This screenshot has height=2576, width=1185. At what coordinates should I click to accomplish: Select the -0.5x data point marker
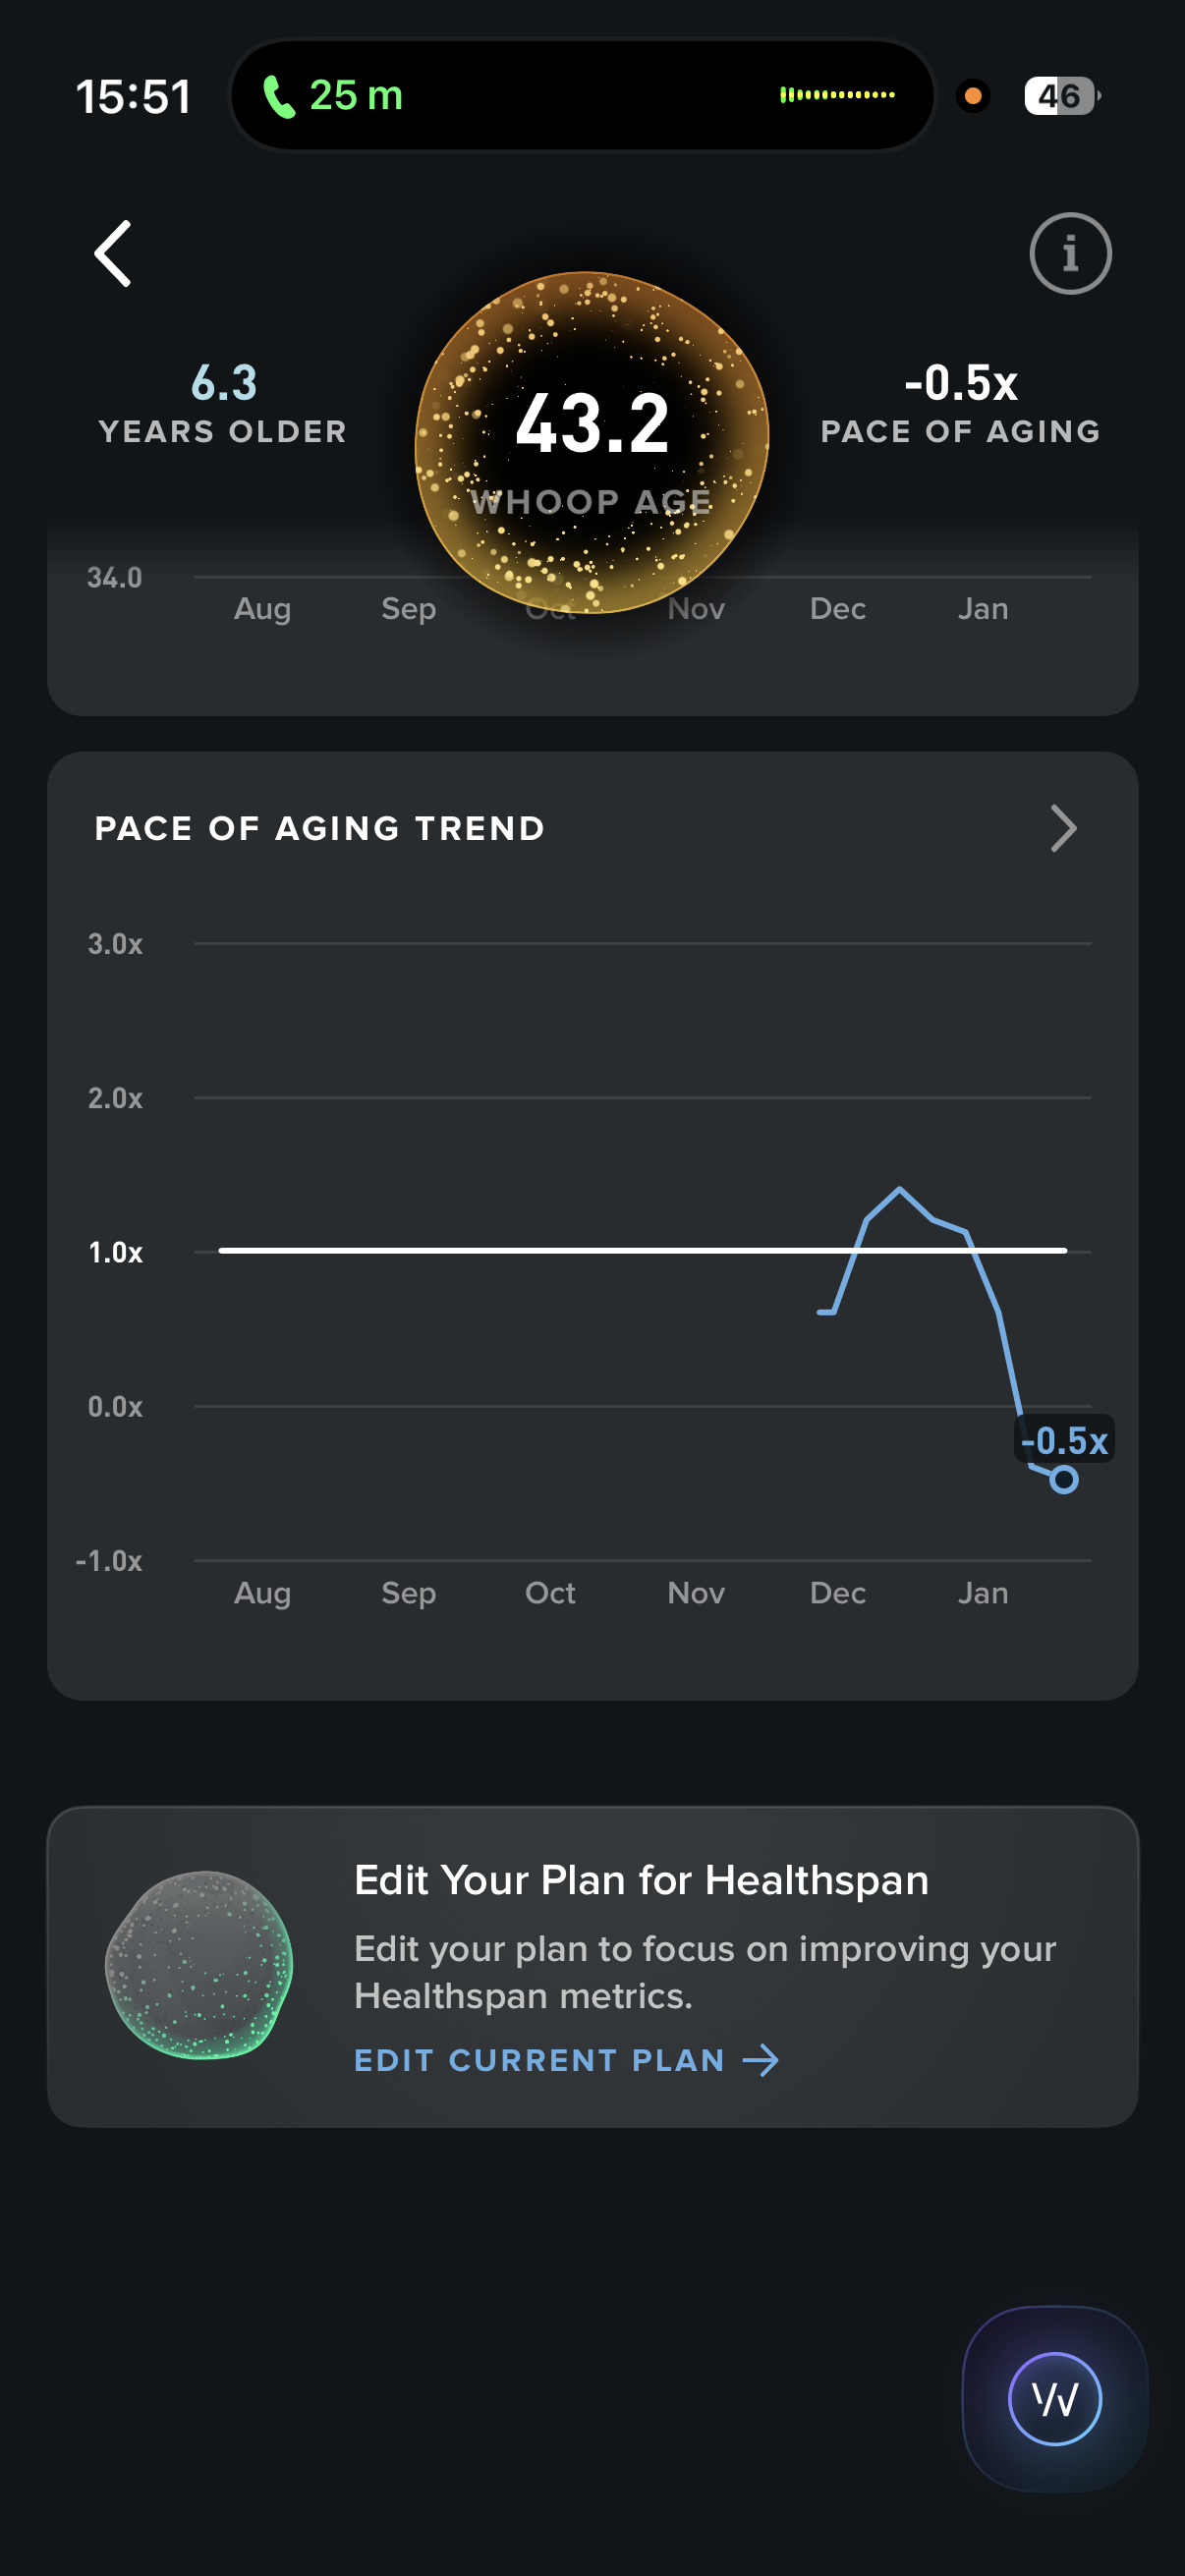click(1064, 1479)
